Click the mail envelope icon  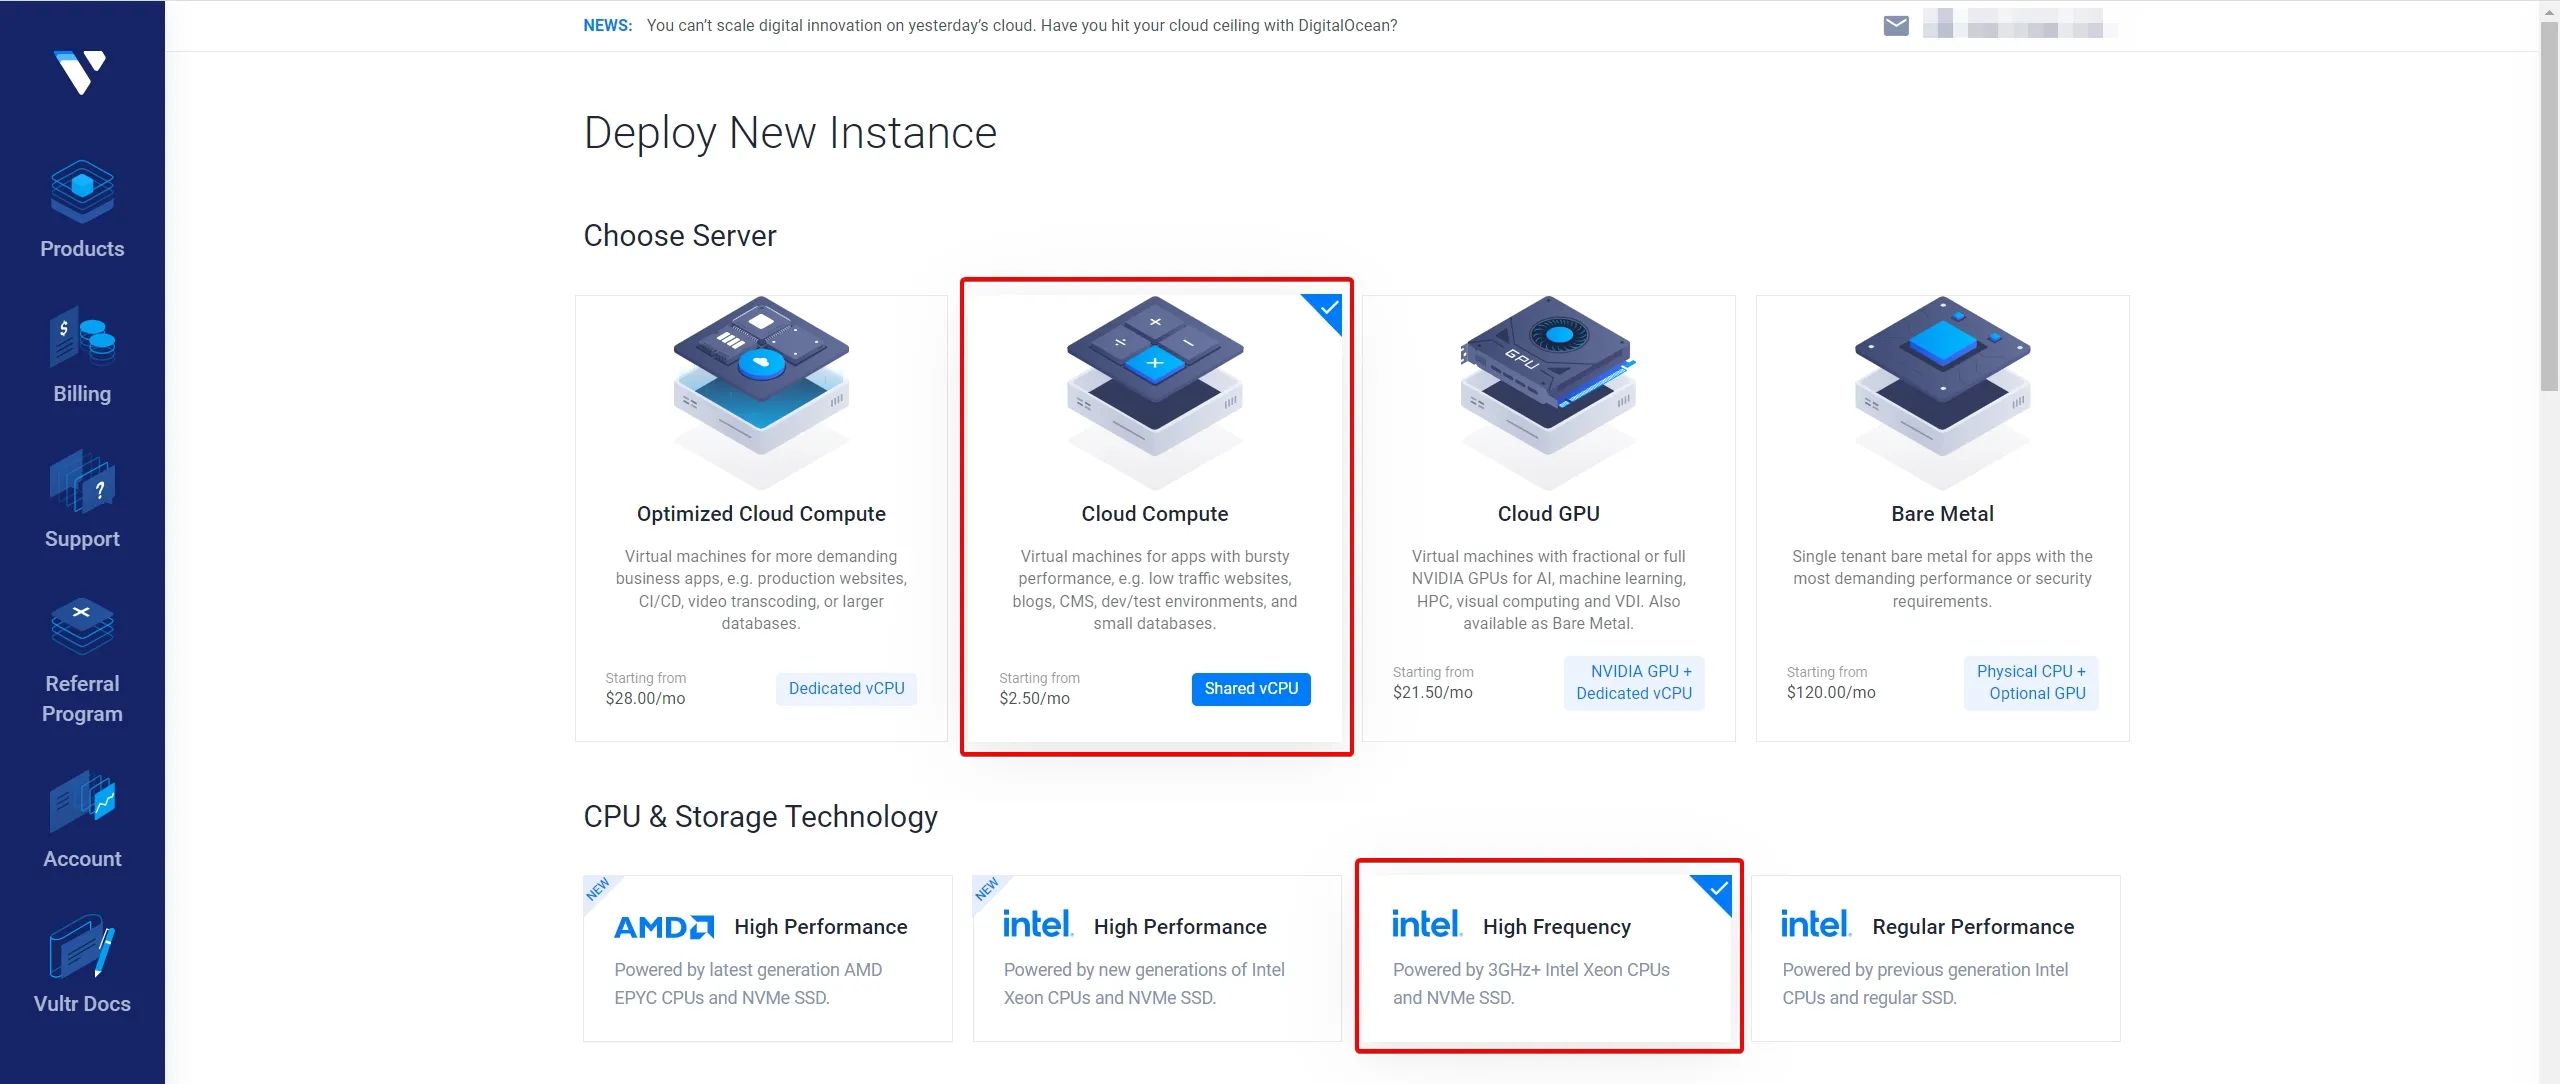1895,25
